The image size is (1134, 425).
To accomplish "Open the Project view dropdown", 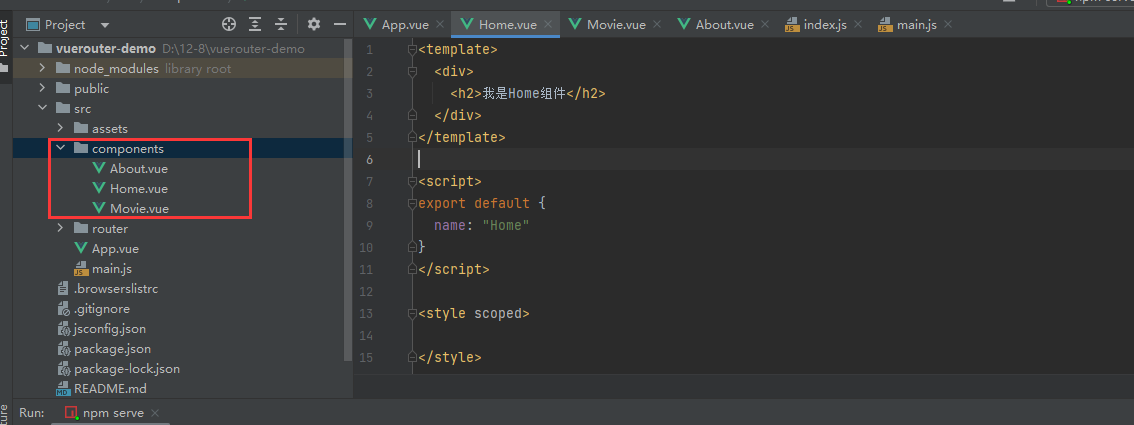I will click(x=105, y=25).
